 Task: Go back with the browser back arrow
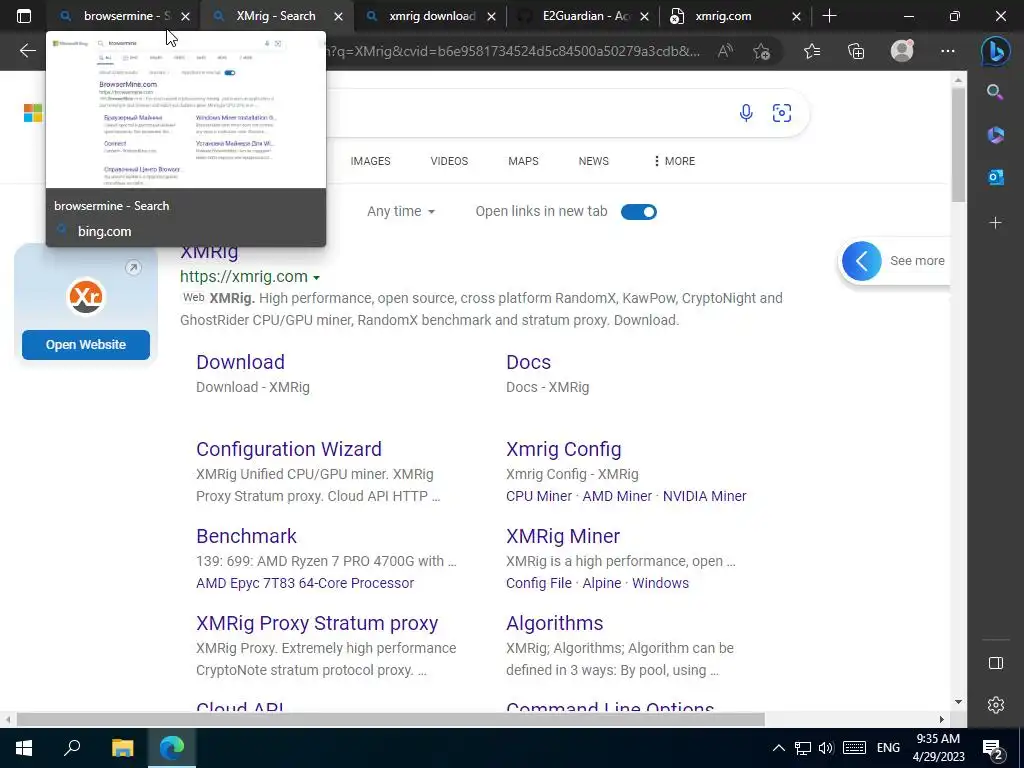27,50
